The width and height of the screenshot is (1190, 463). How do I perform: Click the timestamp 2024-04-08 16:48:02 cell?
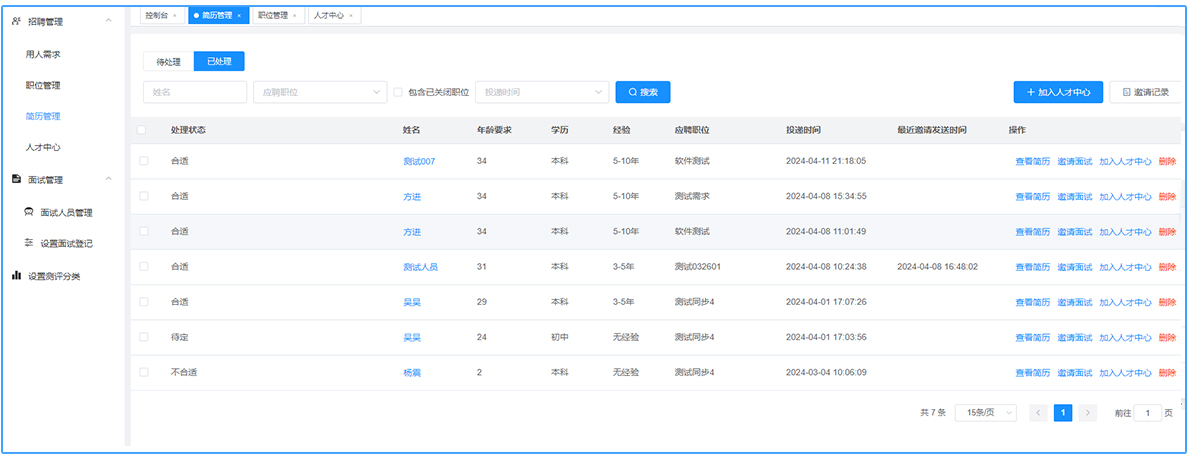point(937,266)
